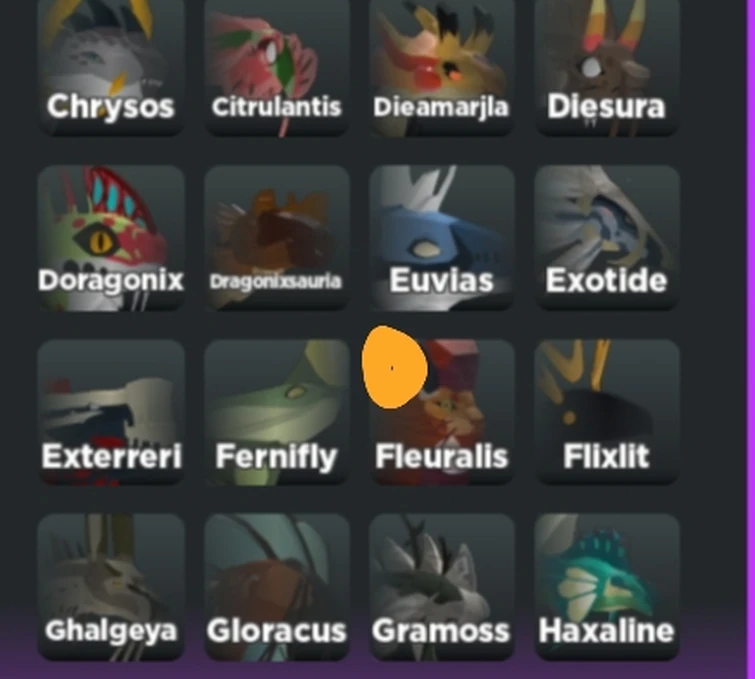Screen dimensions: 755x679
Task: Click the Haxaline name label
Action: [x=606, y=631]
